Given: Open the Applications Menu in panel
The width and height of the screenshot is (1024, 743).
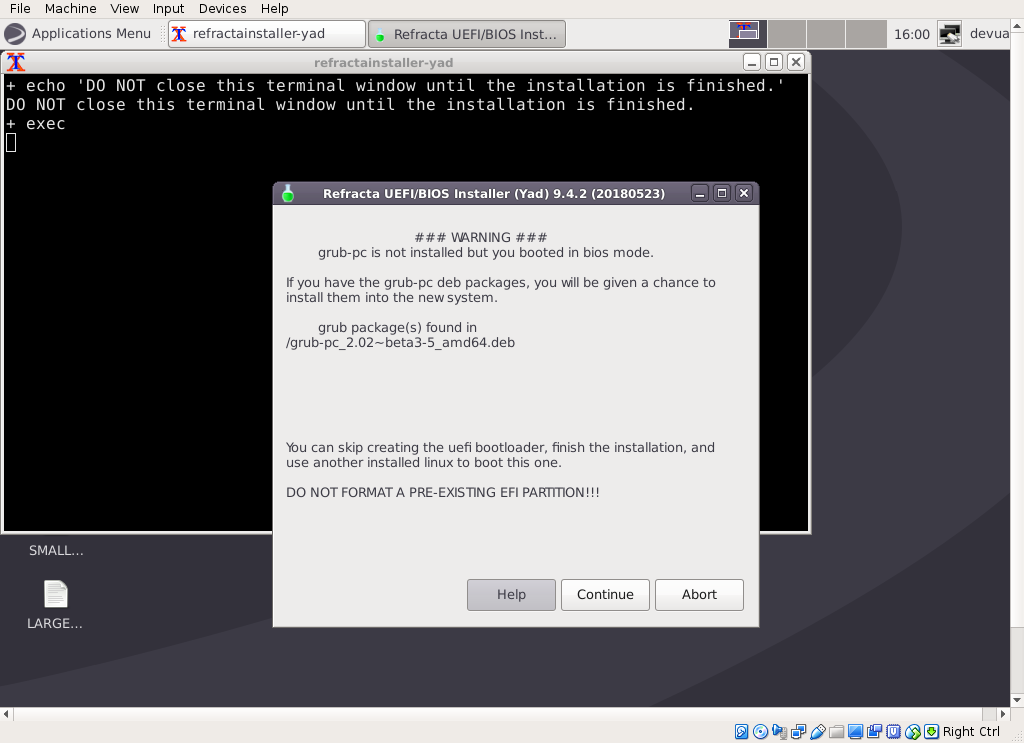Looking at the screenshot, I should point(78,33).
